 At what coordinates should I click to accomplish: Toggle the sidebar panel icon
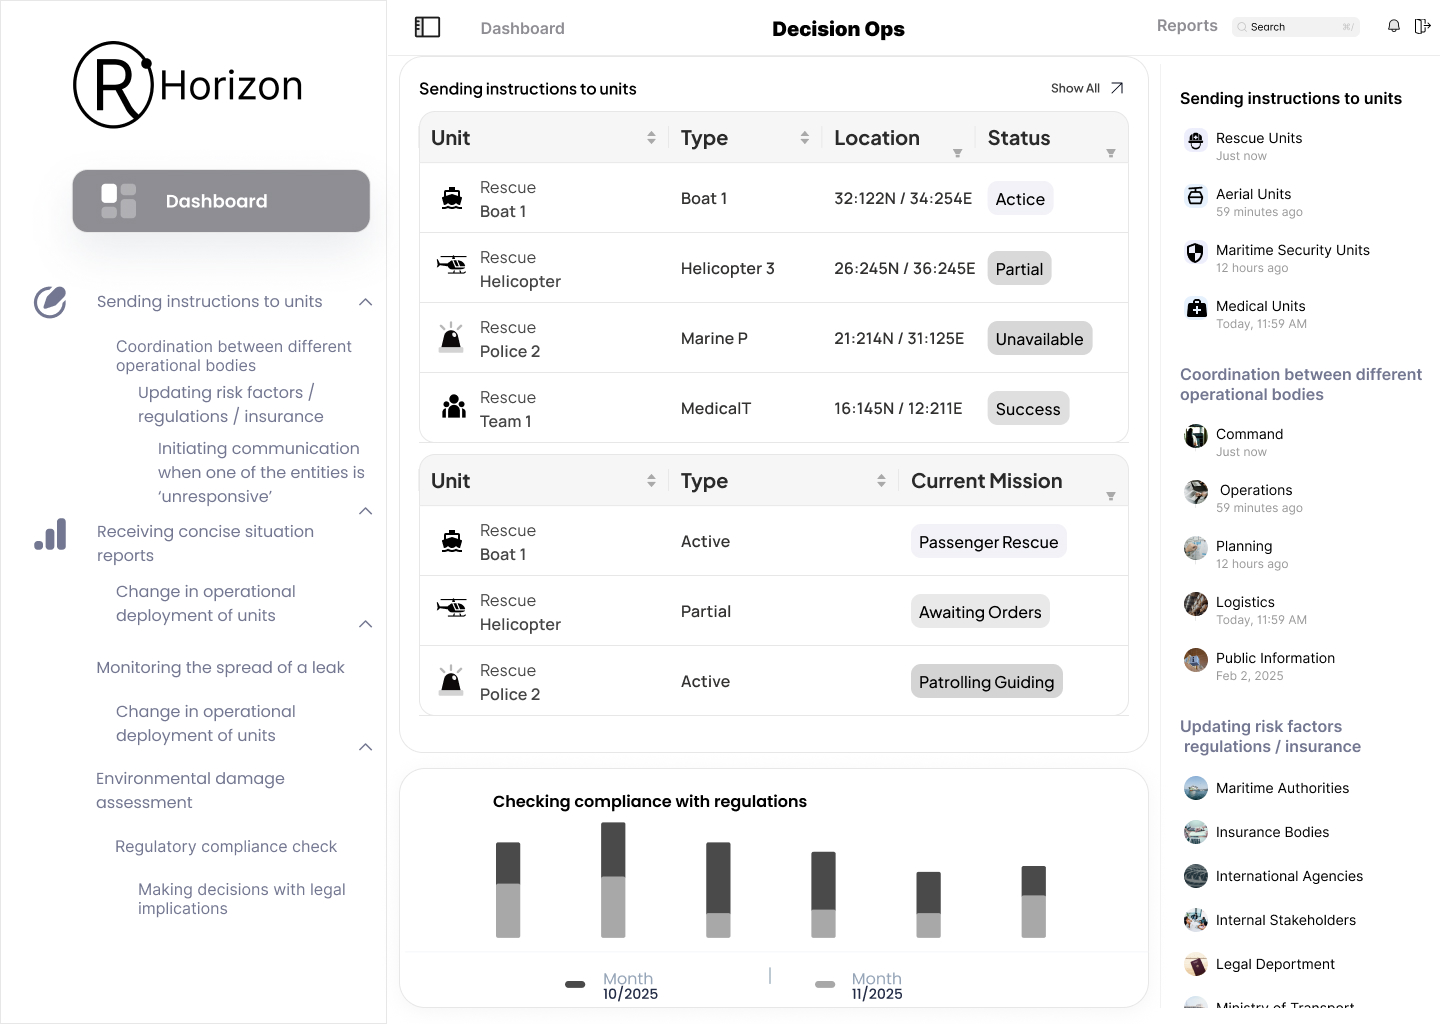[427, 27]
